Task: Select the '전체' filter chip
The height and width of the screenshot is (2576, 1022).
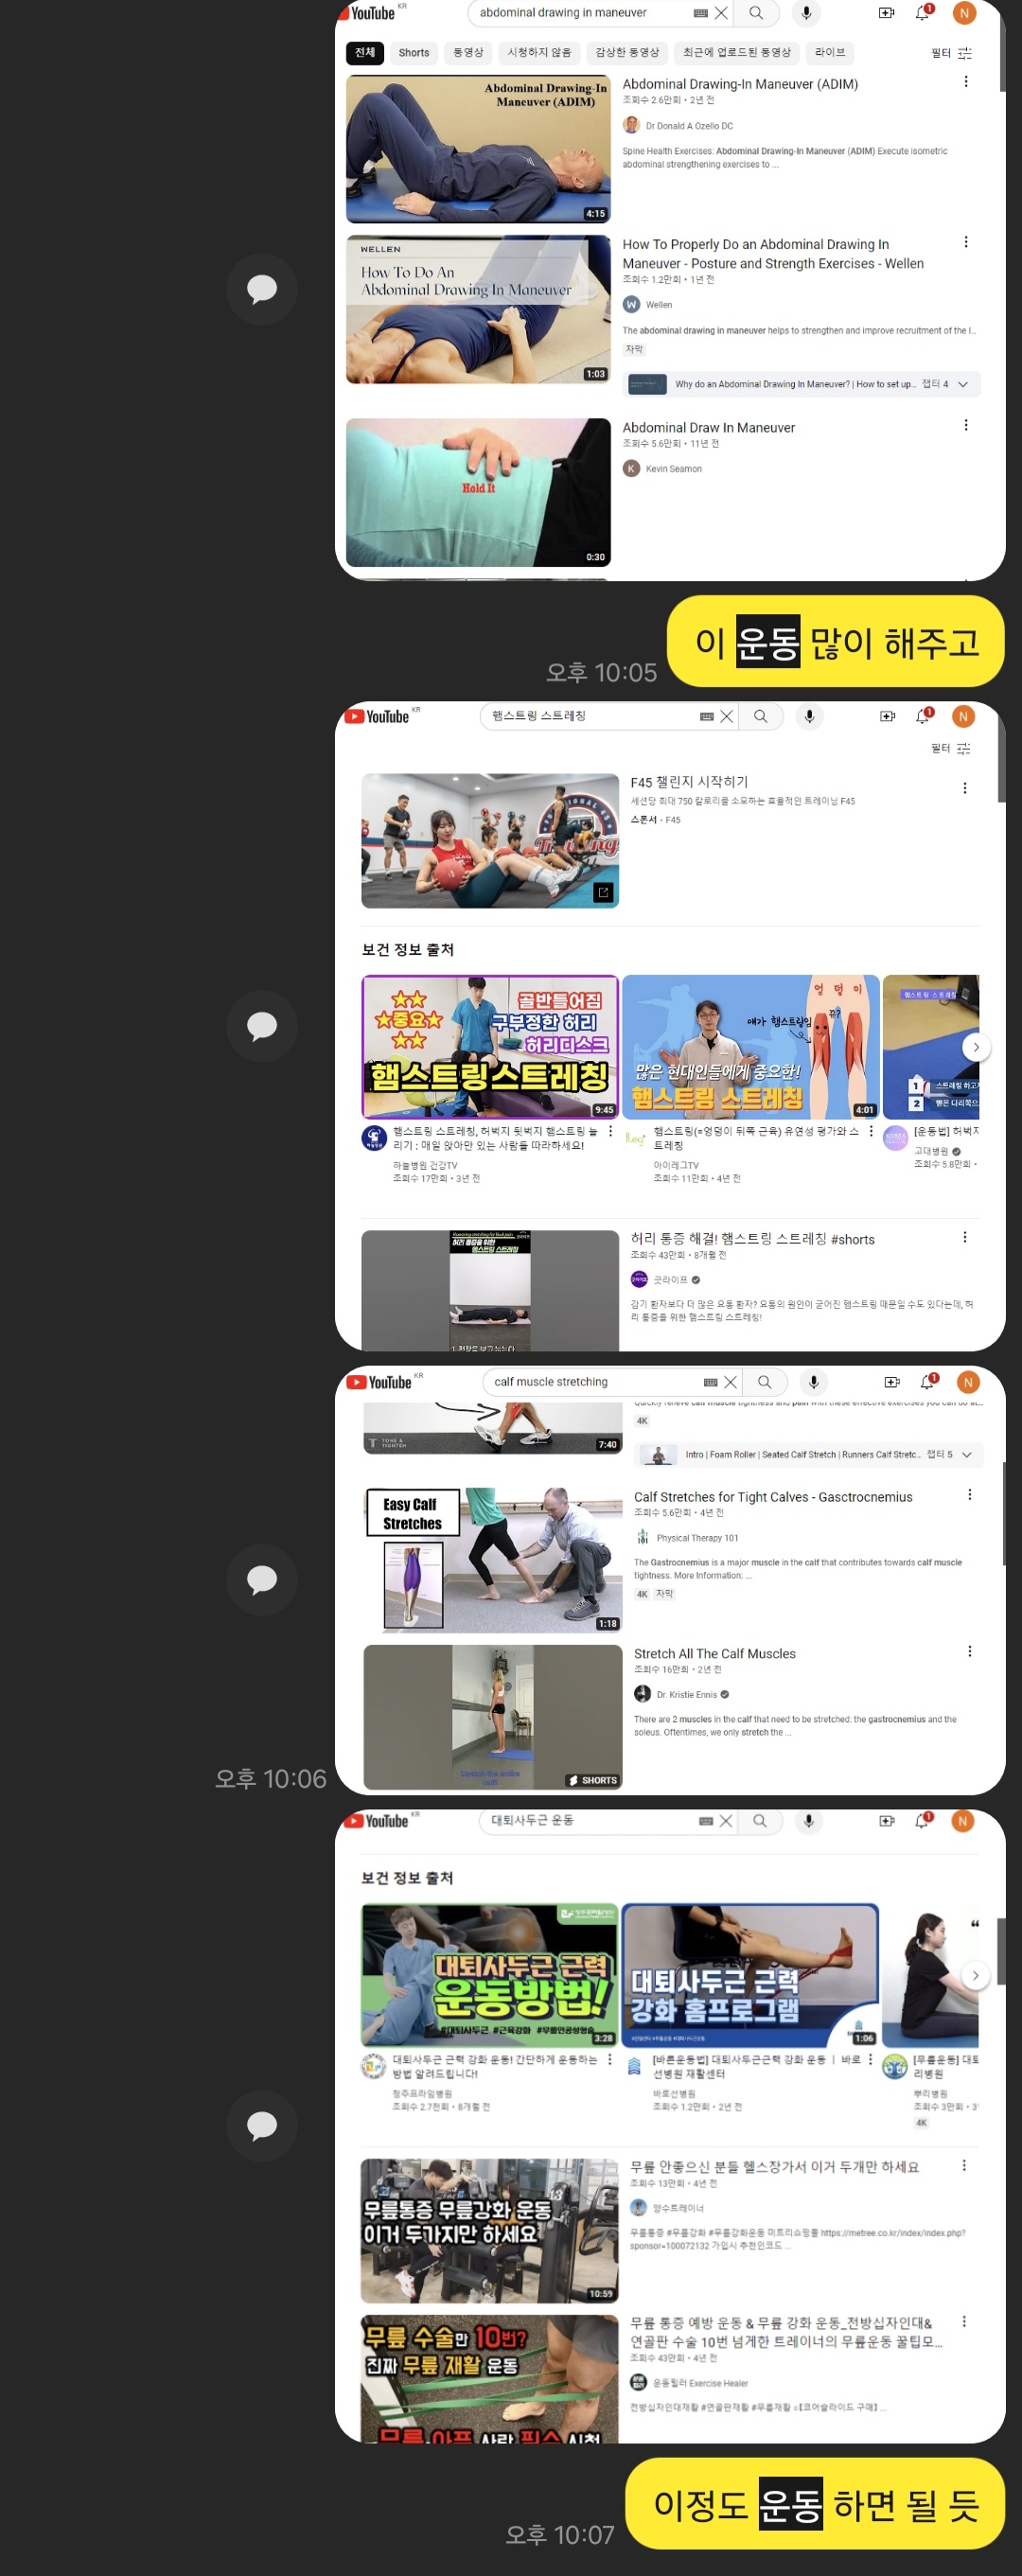Action: click(x=365, y=53)
